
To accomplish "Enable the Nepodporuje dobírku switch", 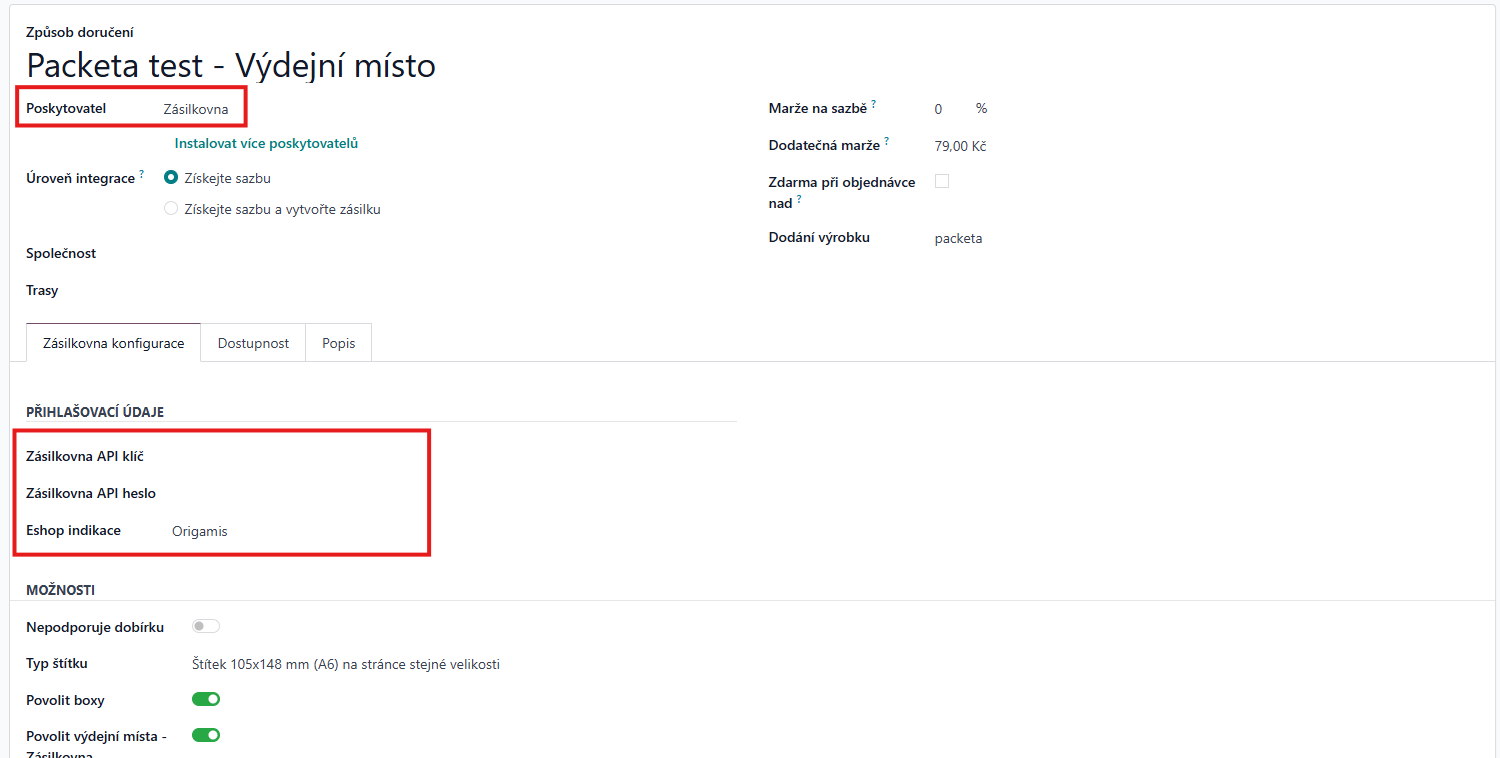I will tap(206, 627).
